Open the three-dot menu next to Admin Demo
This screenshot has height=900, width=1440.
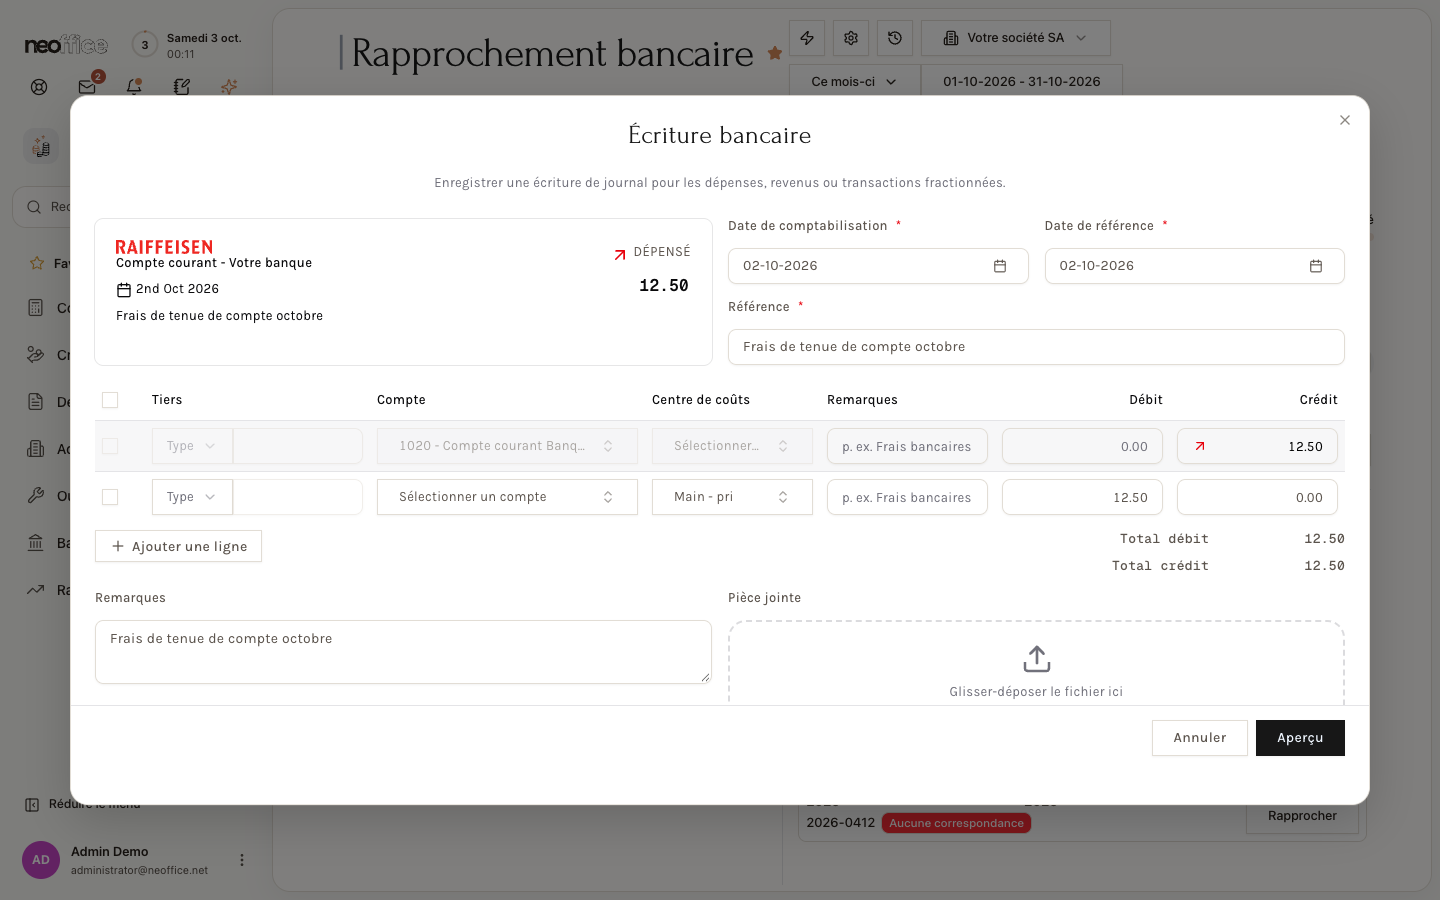pyautogui.click(x=241, y=860)
